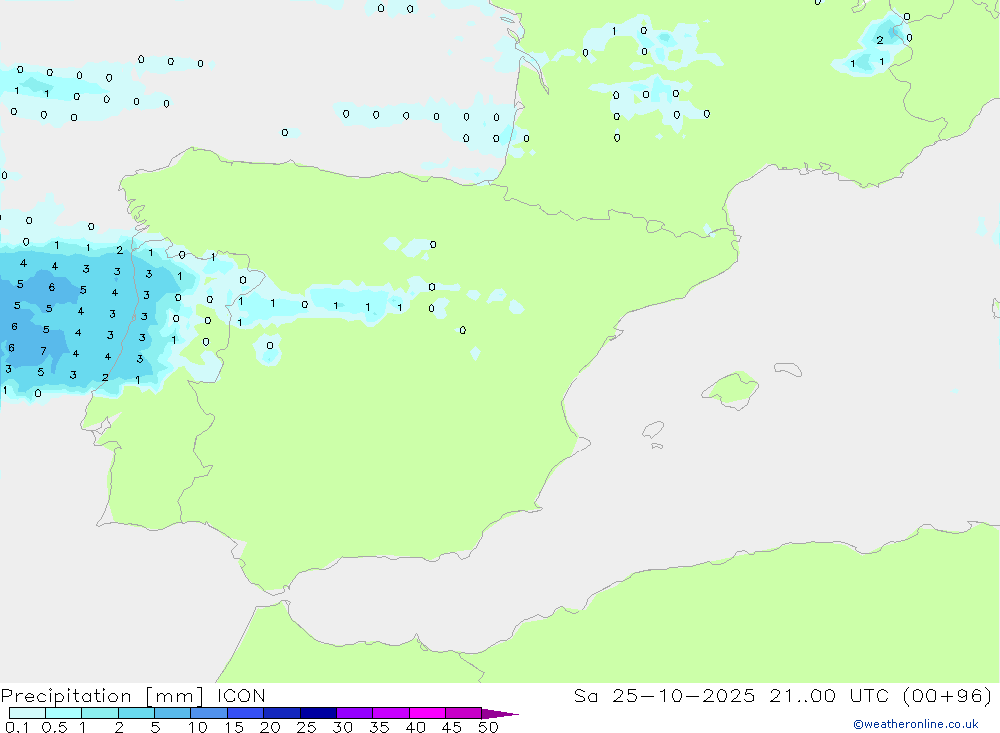Click the '20' legend scale label
The width and height of the screenshot is (1000, 733).
click(270, 727)
